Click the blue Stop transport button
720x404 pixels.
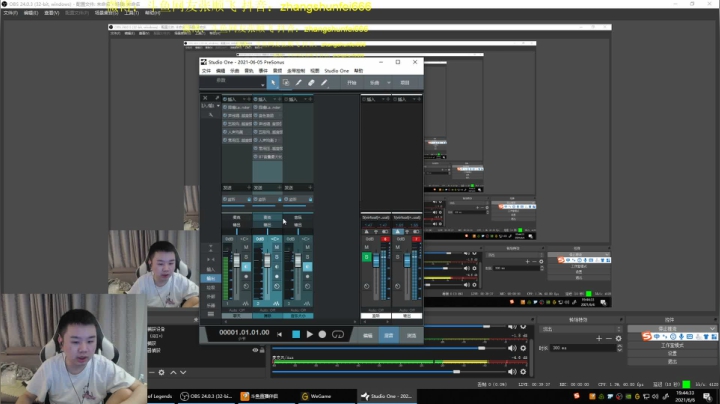(x=296, y=334)
